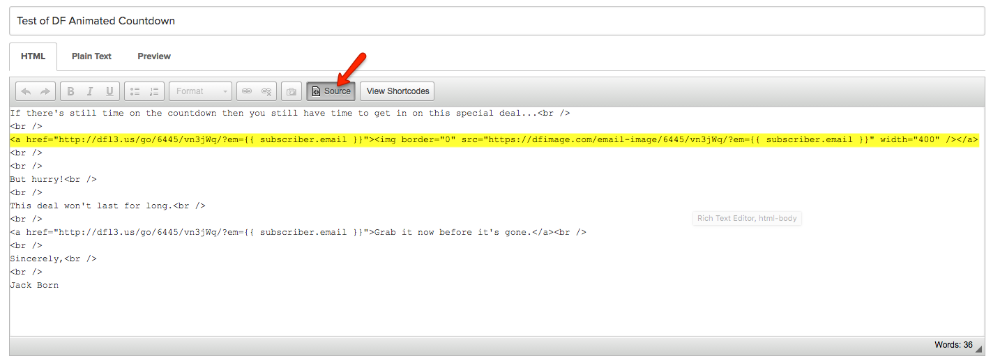Switch to the HTML tab

(33, 56)
